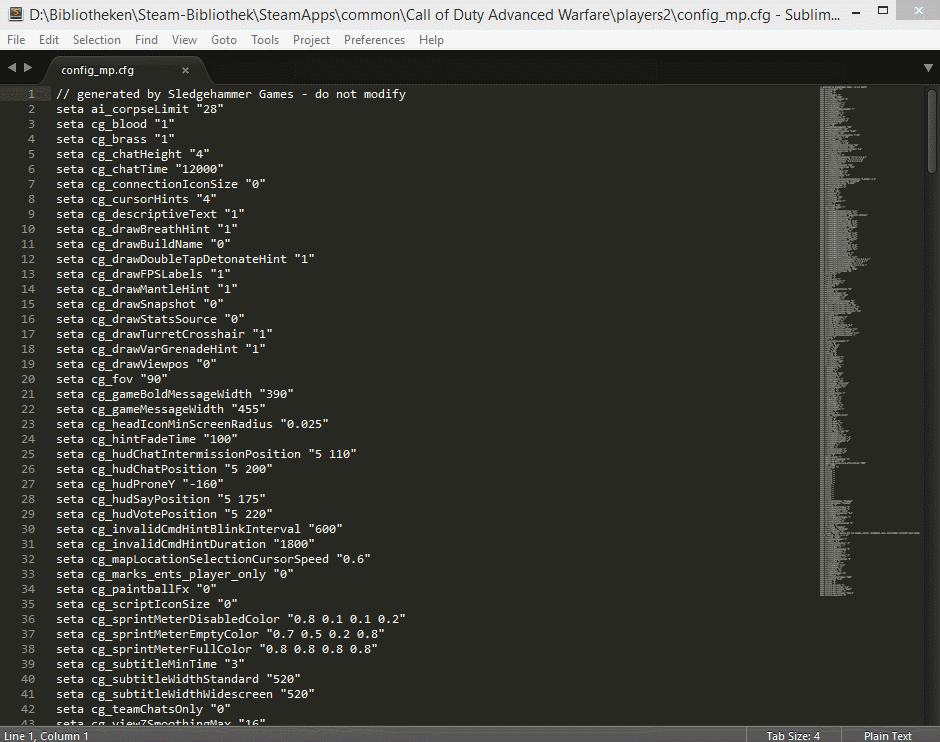Click the cg_sprintMeterDisabledColor line
940x742 pixels.
pos(231,619)
